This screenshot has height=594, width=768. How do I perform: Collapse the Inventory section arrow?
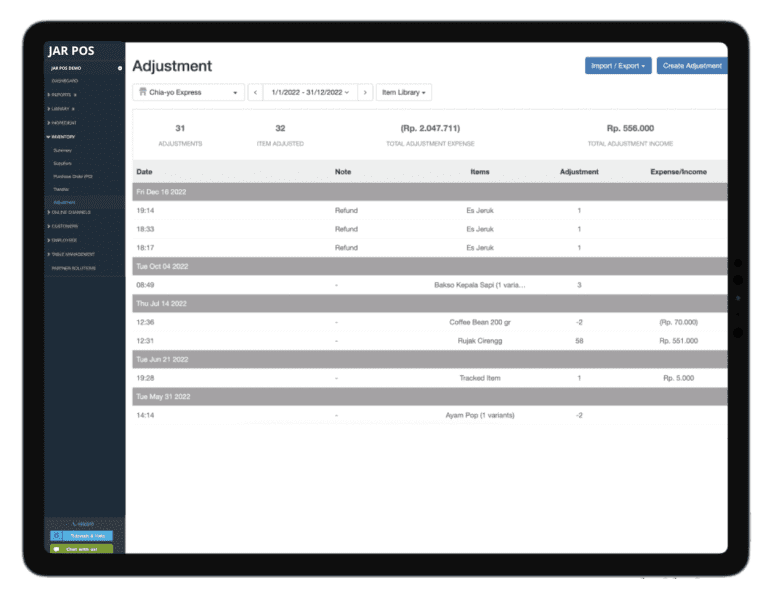[x=49, y=136]
